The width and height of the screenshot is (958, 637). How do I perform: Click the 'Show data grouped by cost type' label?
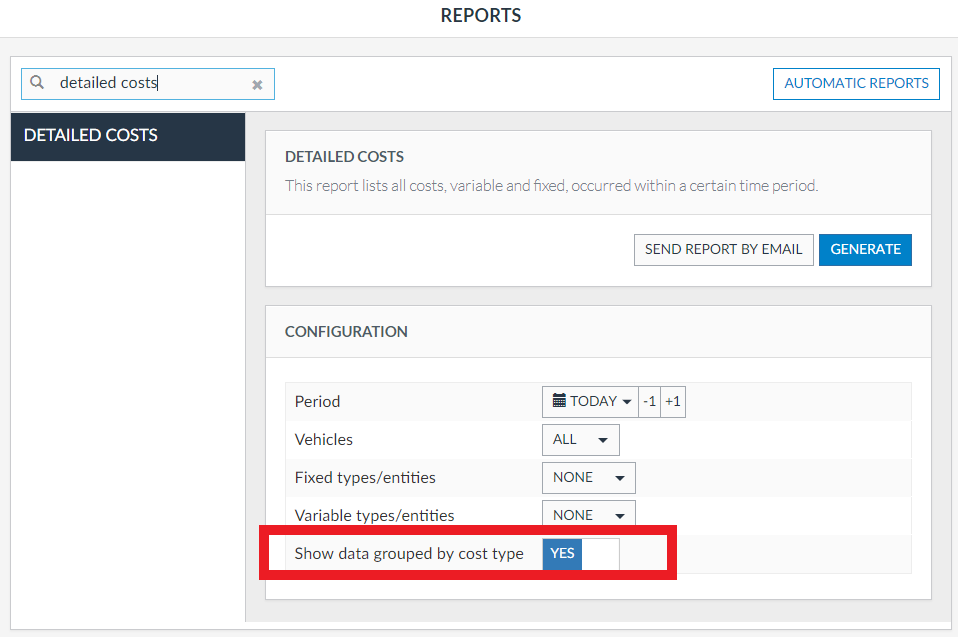pyautogui.click(x=409, y=554)
